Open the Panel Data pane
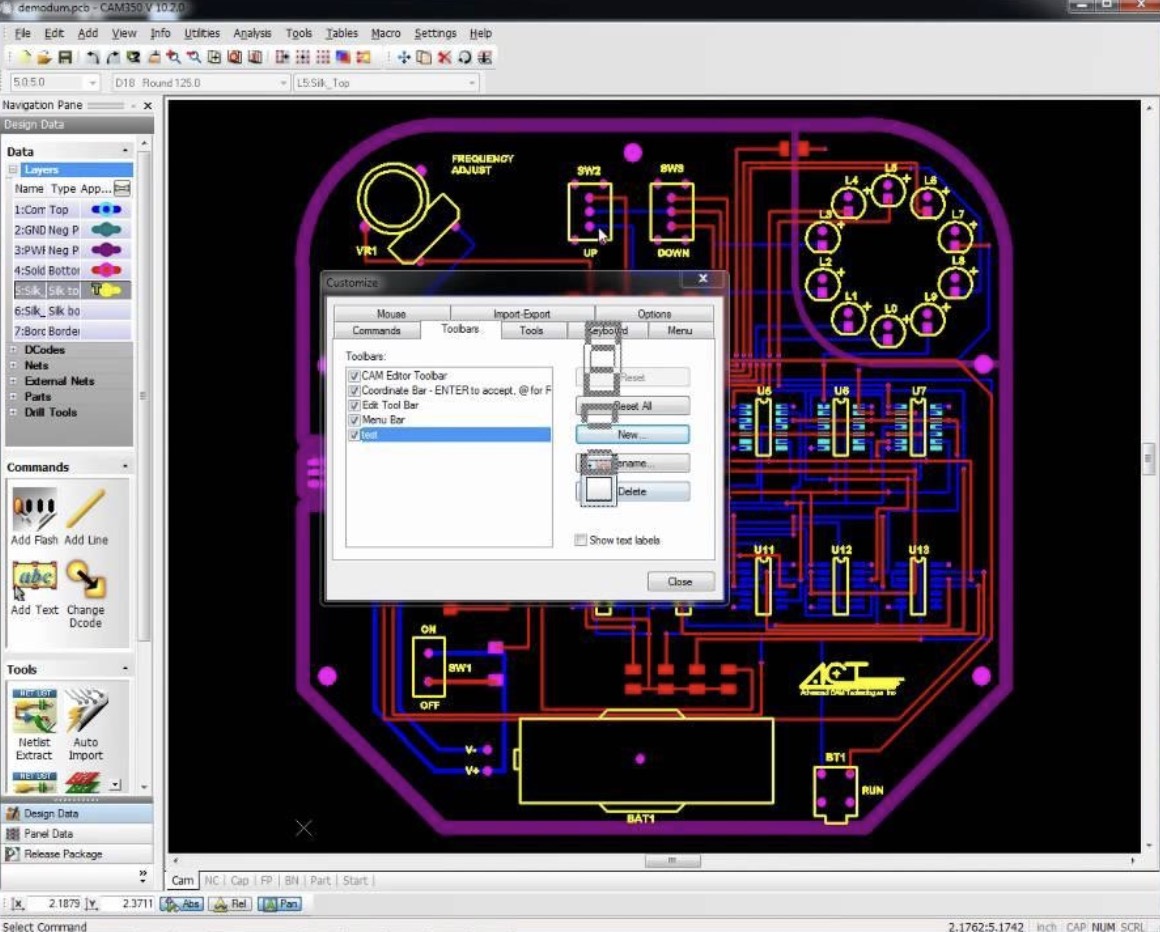Viewport: 1160px width, 932px height. pyautogui.click(x=77, y=834)
